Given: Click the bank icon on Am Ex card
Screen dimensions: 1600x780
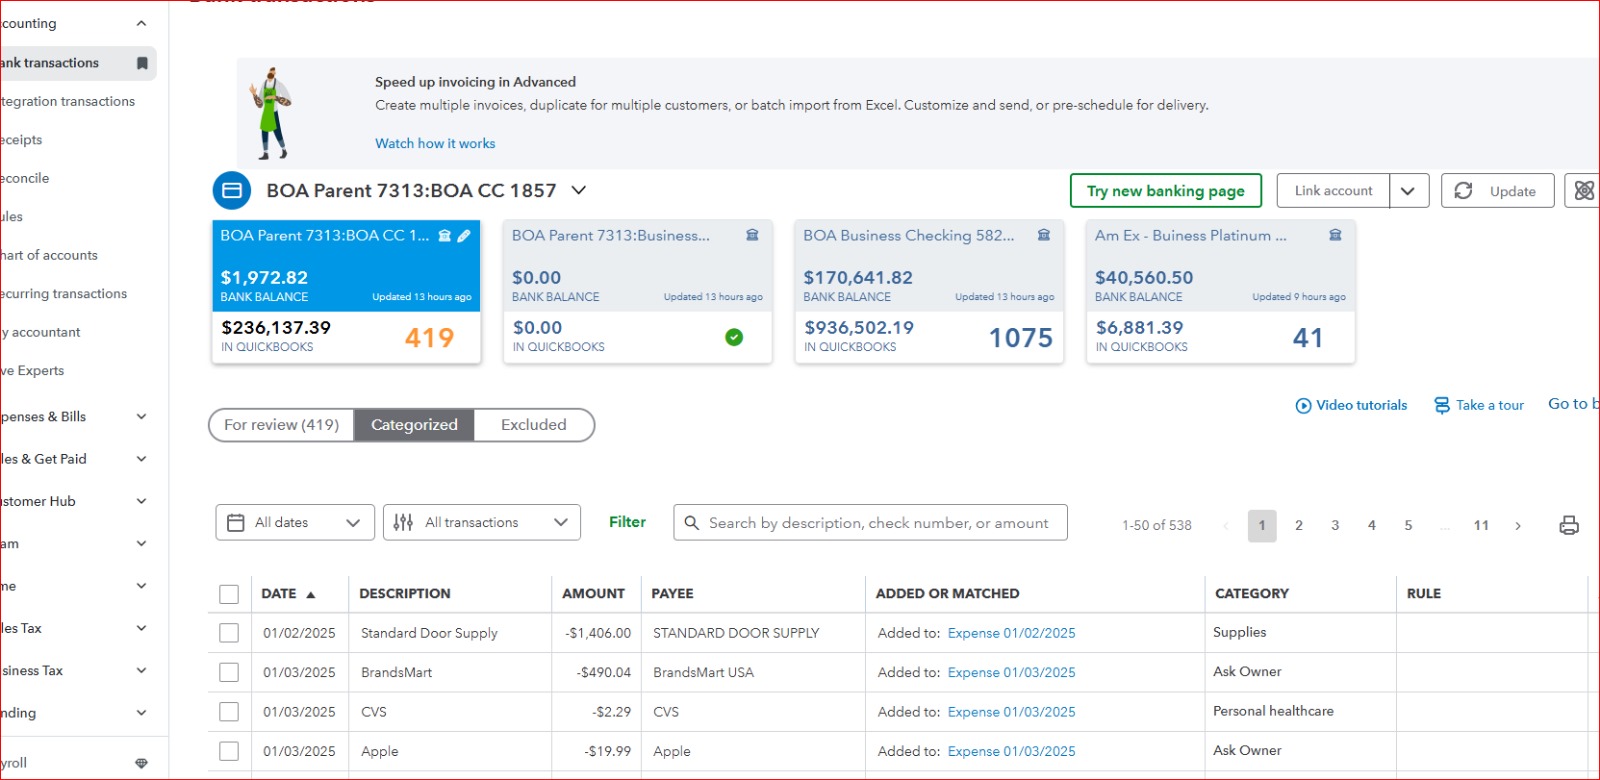Looking at the screenshot, I should point(1334,235).
